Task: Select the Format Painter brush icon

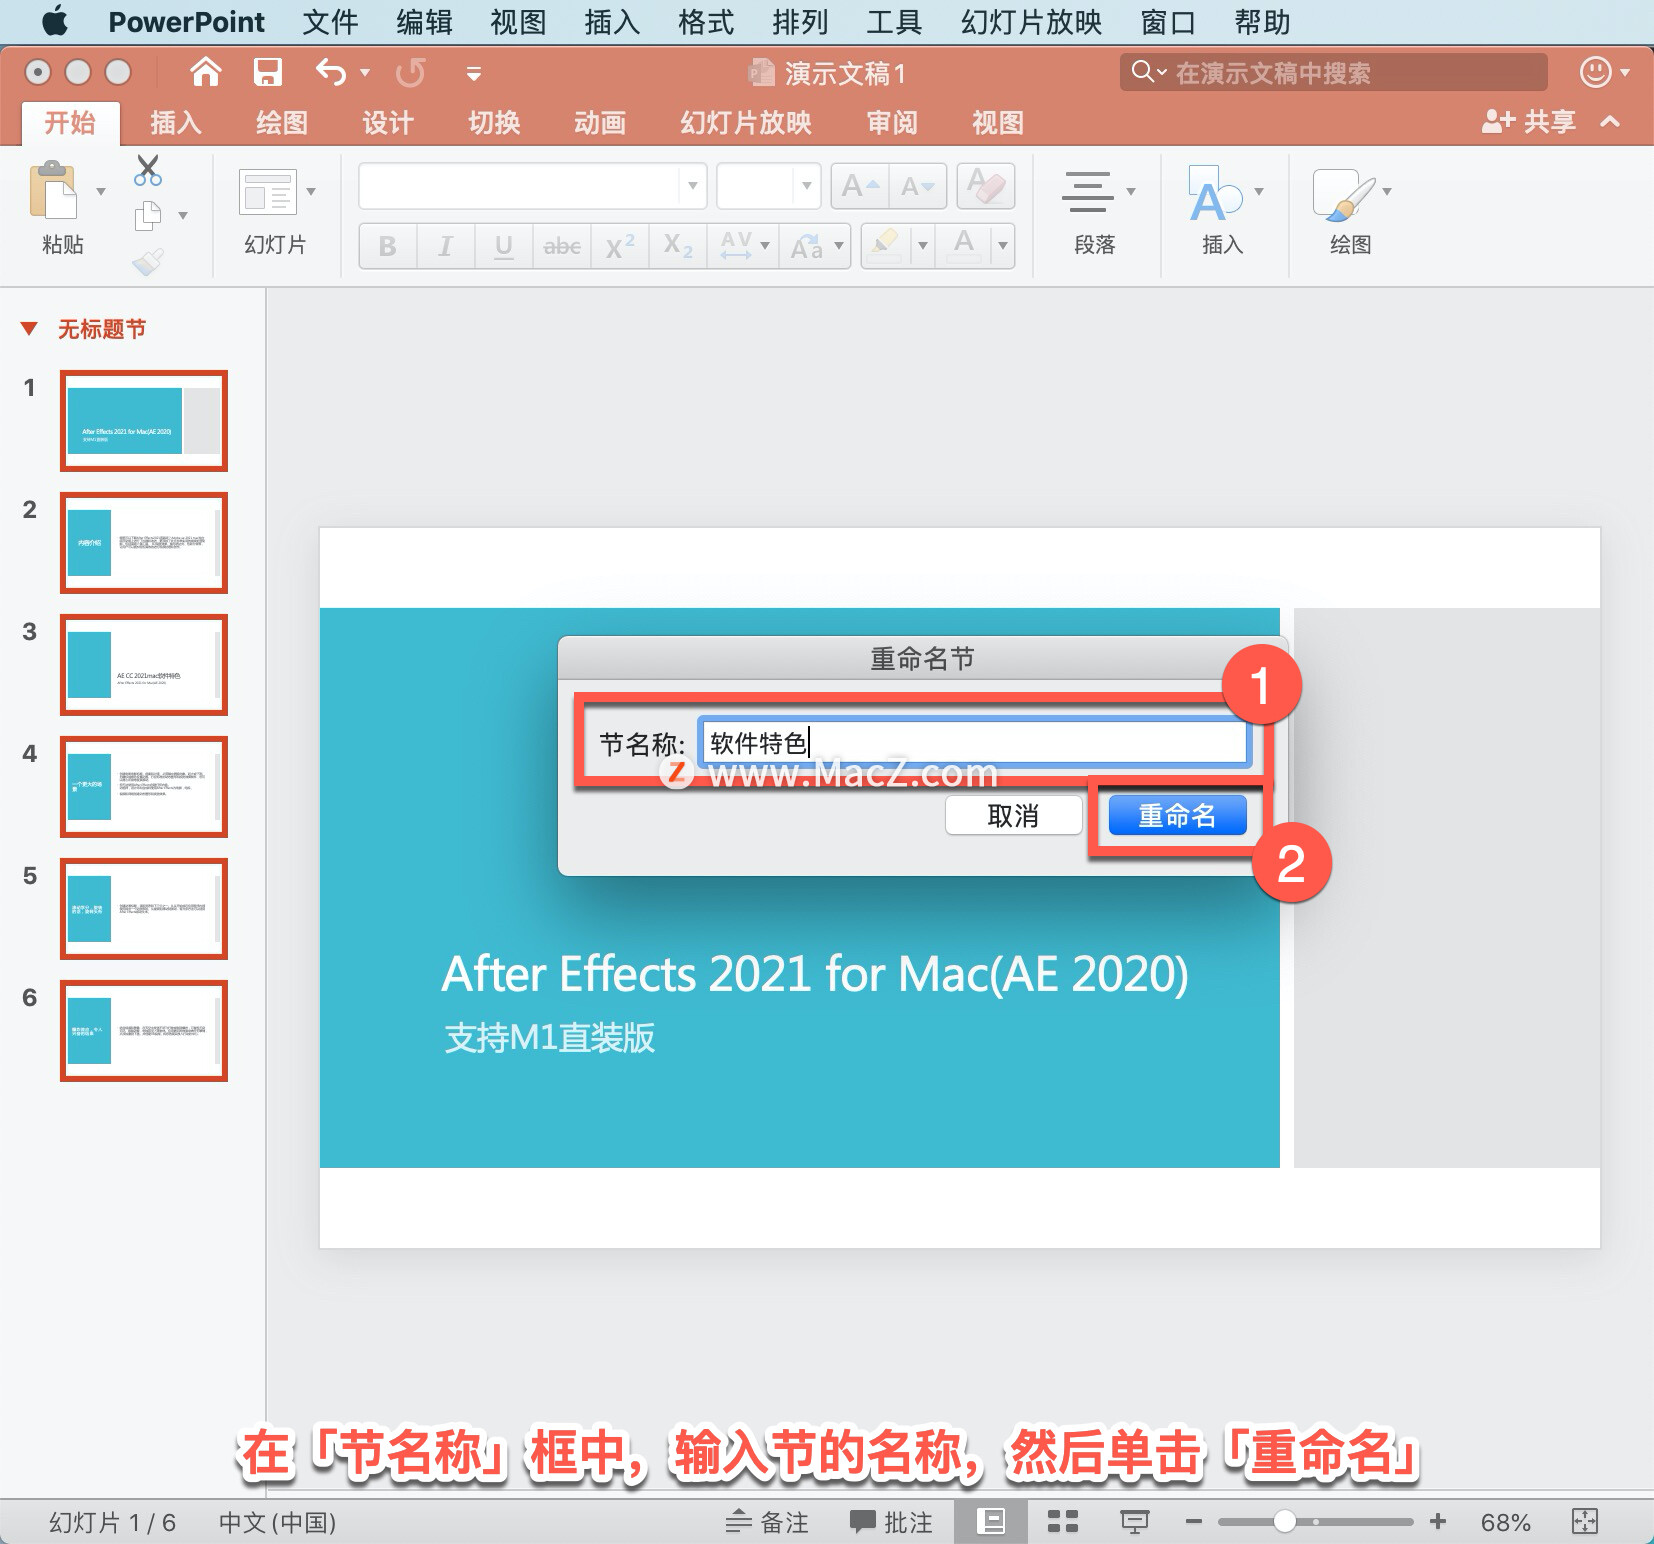Action: click(148, 262)
